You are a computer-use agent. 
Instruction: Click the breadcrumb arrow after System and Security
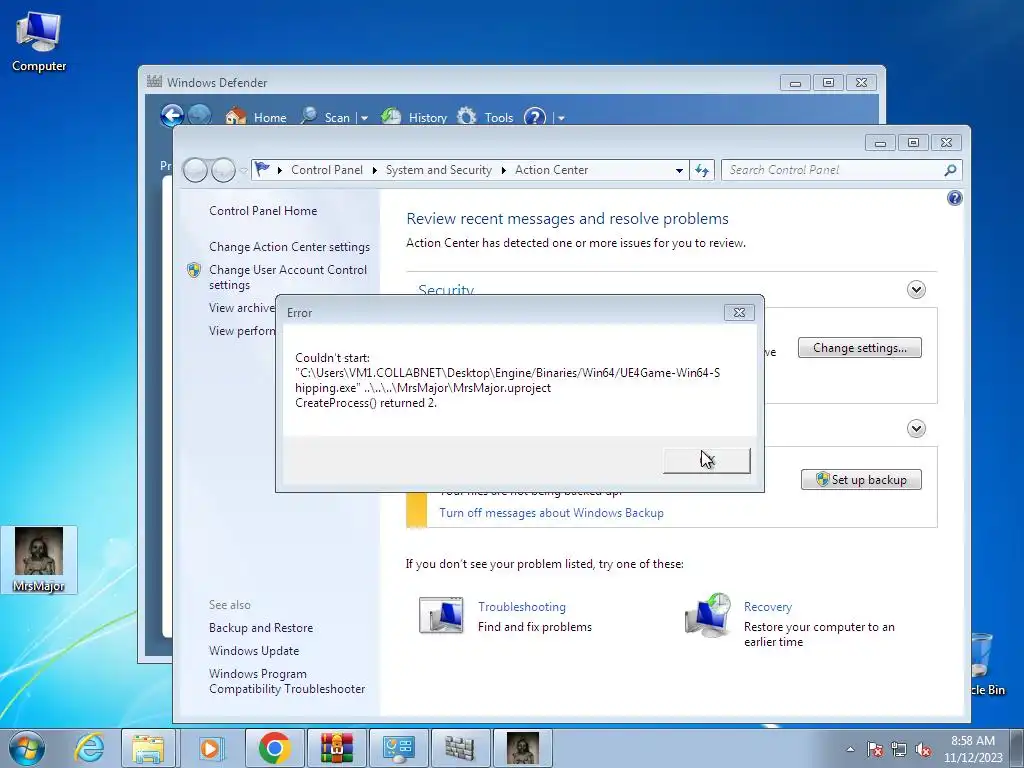point(504,170)
